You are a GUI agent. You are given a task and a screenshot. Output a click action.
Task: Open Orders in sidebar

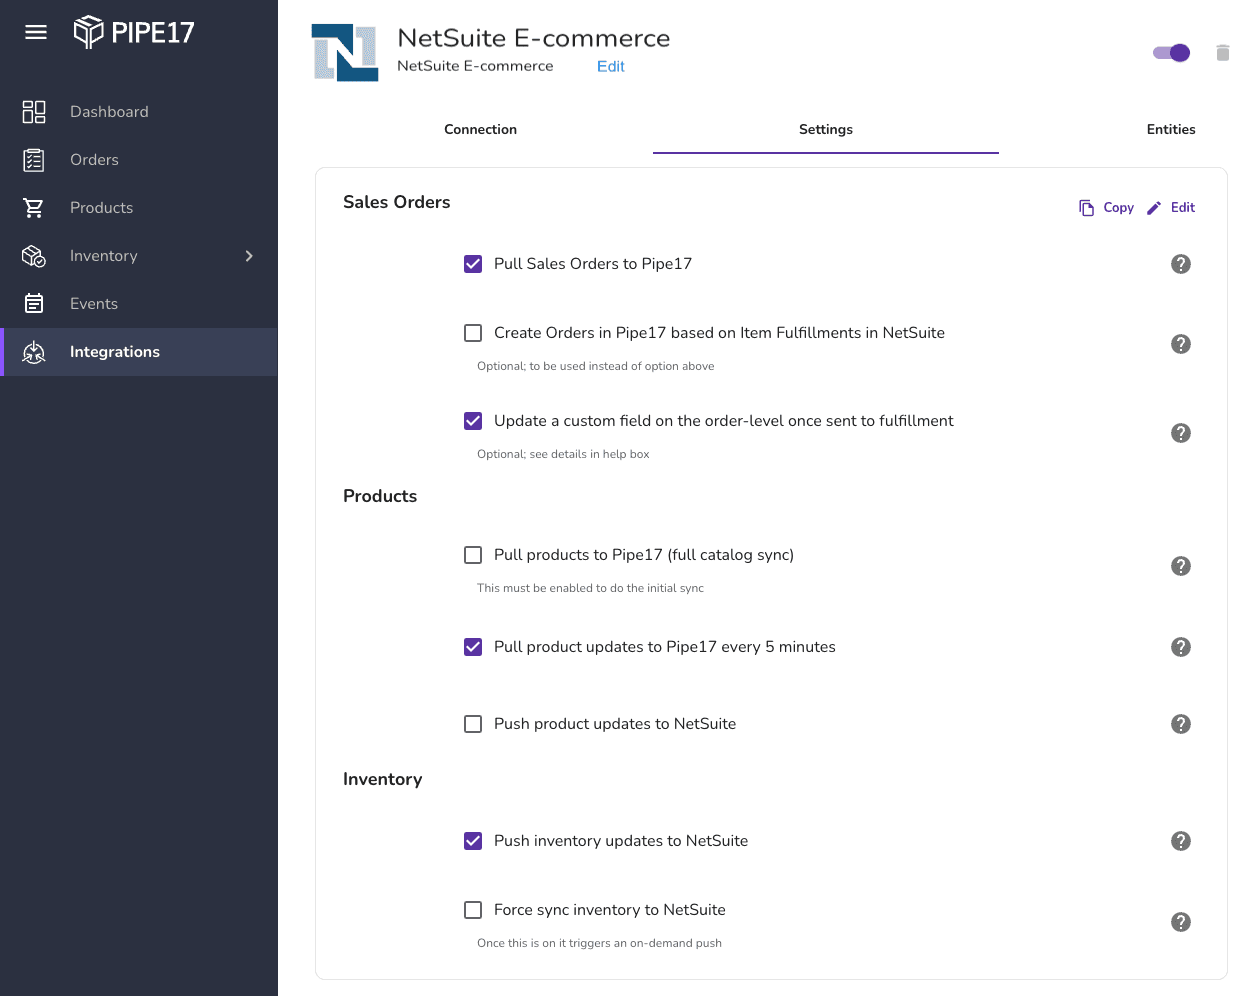[94, 160]
